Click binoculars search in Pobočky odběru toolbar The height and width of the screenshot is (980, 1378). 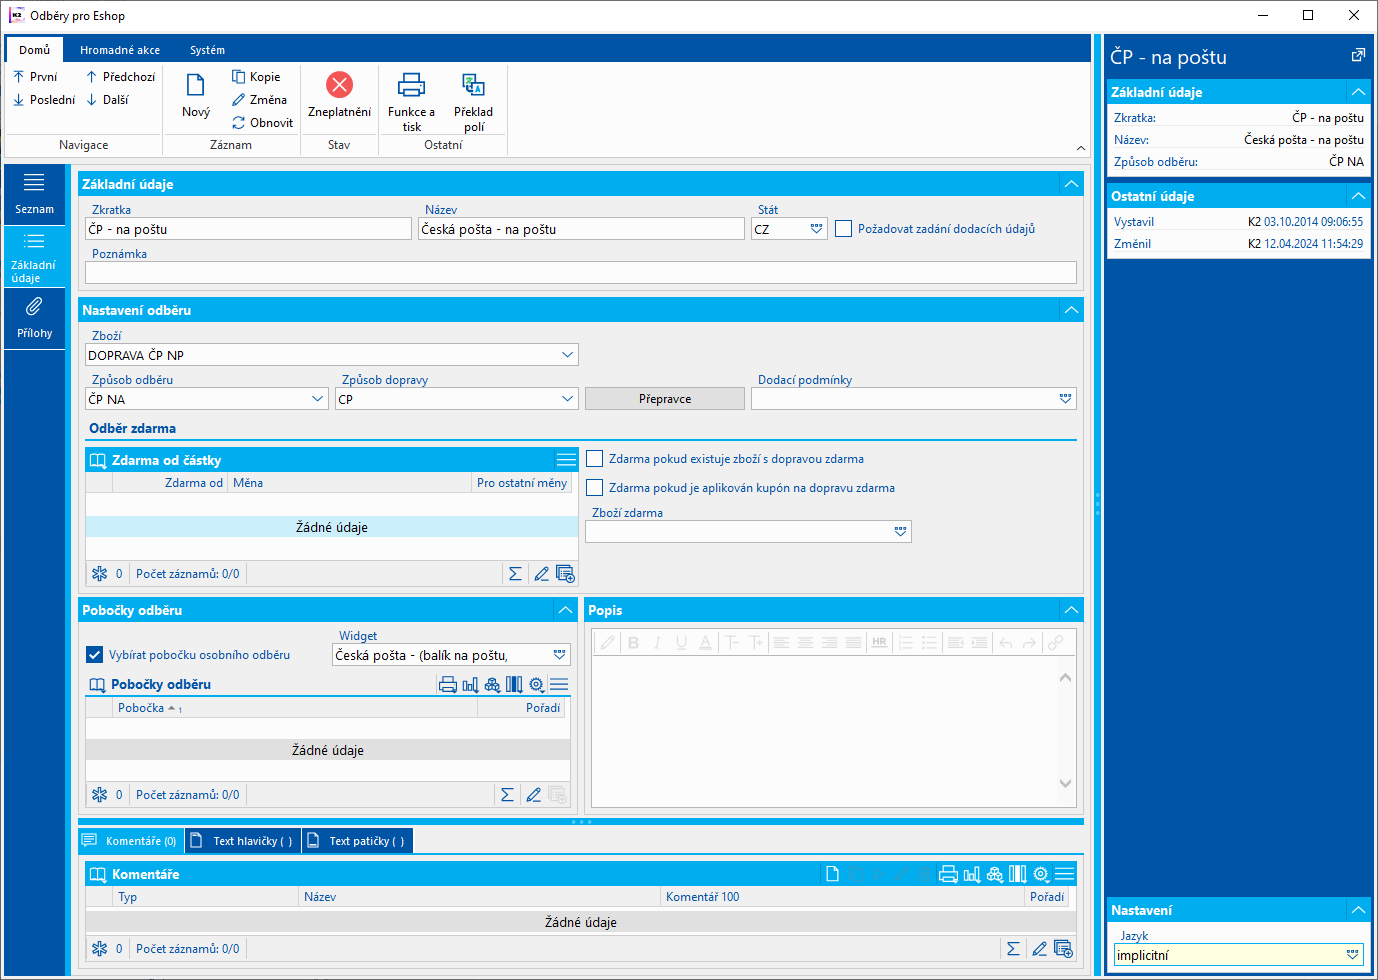click(x=492, y=685)
